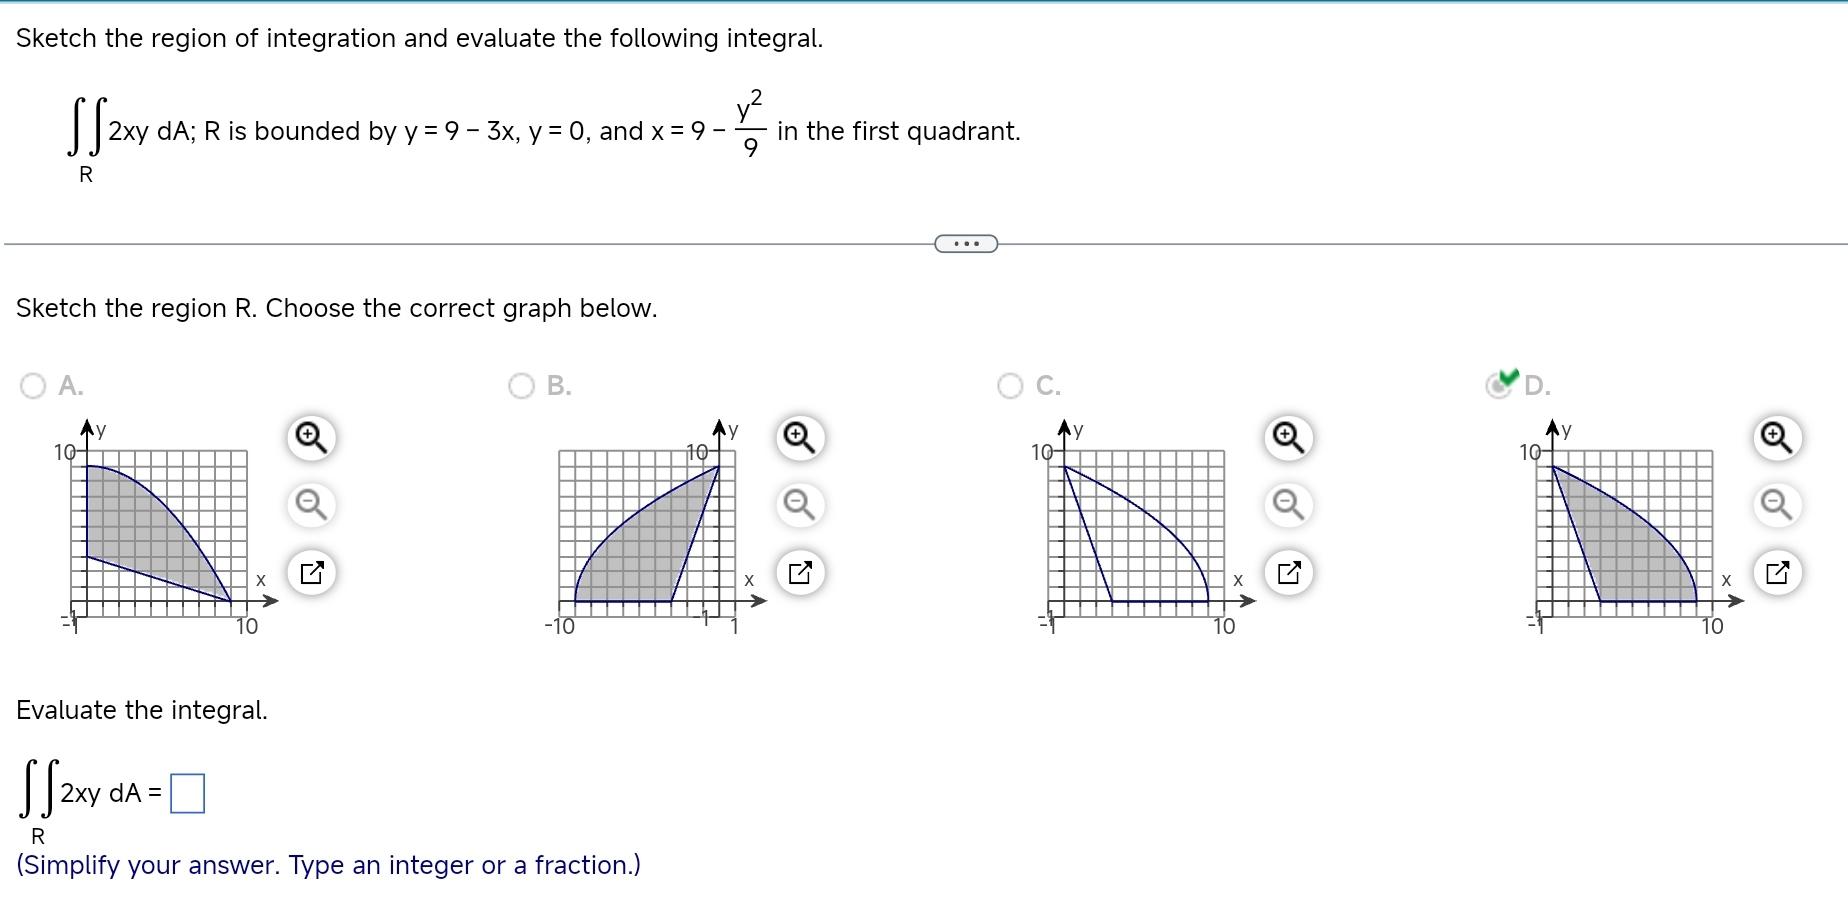Screen dimensions: 1848x897
Task: Open graph B in a larger view
Action: (x=797, y=572)
